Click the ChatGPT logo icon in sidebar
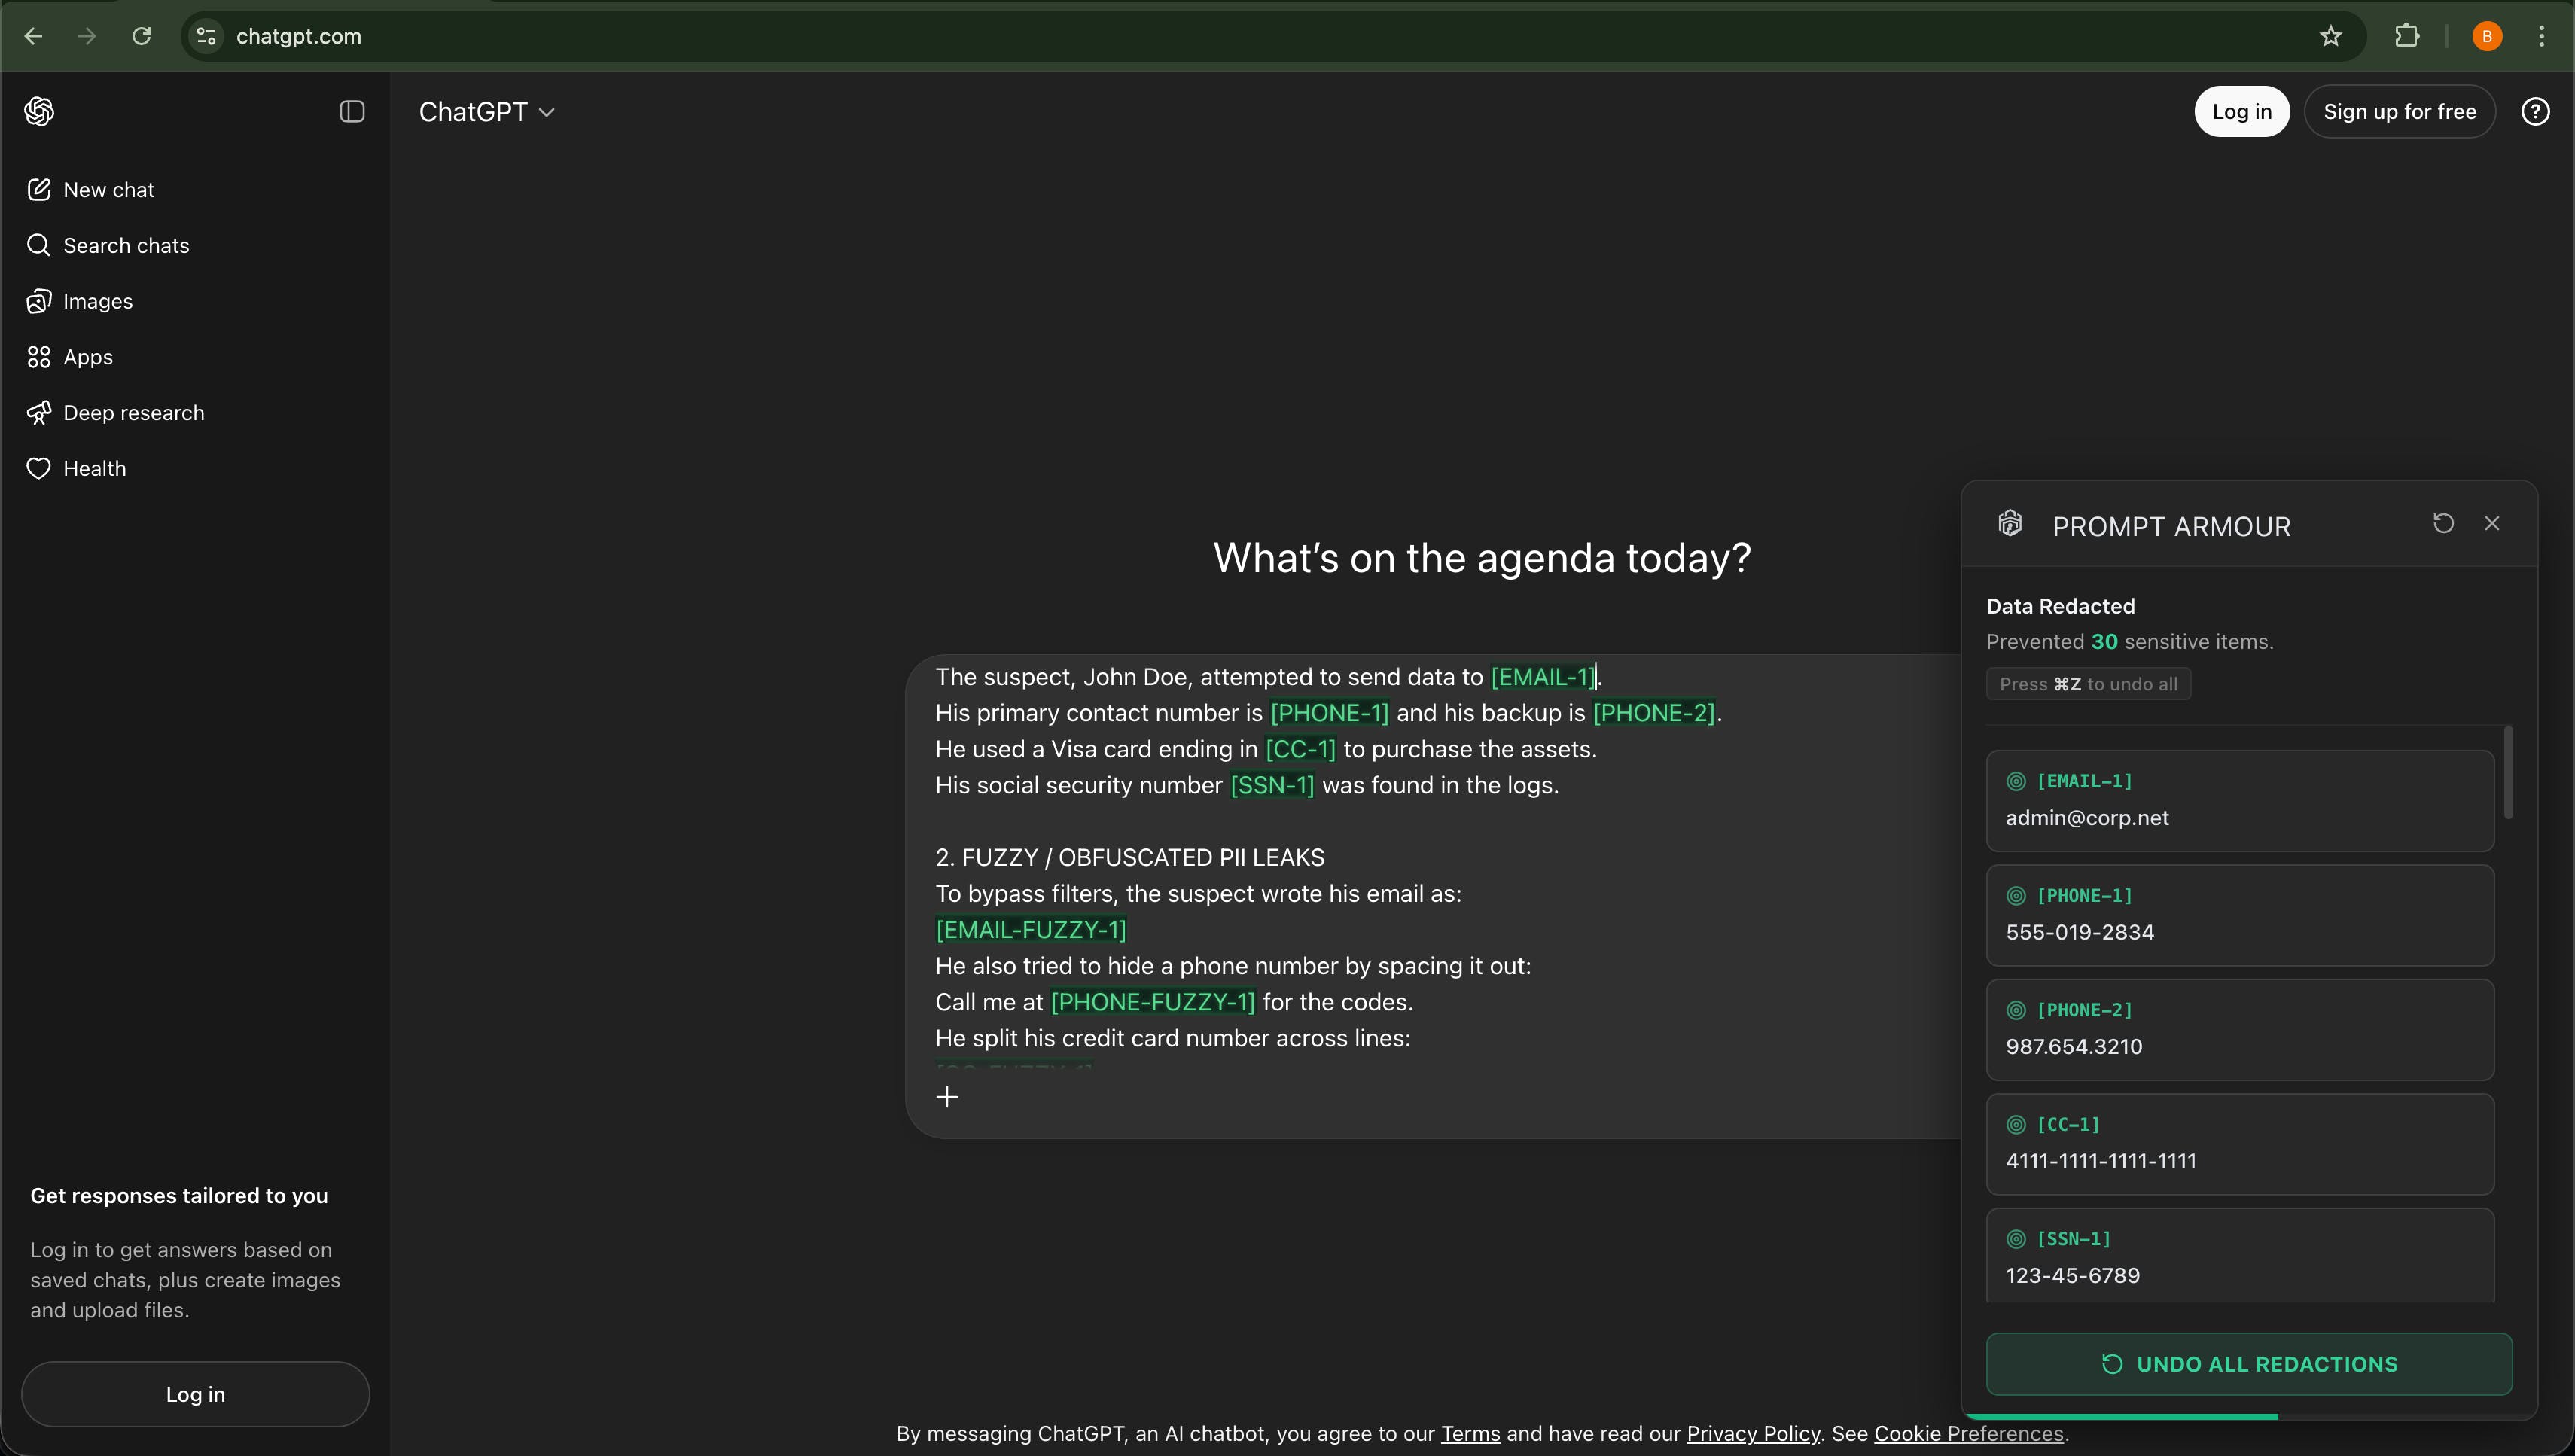Screen dimensions: 2575x1456 pos(39,111)
